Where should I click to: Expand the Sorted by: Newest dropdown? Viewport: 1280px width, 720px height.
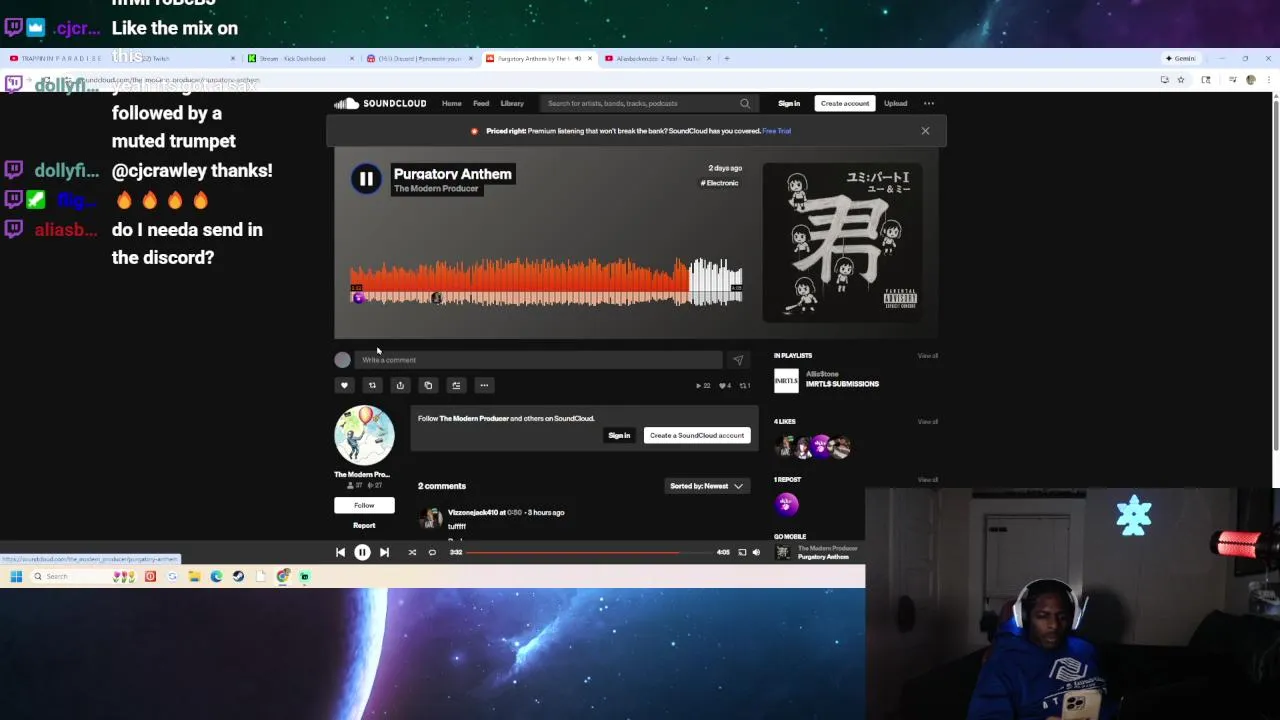pos(706,486)
